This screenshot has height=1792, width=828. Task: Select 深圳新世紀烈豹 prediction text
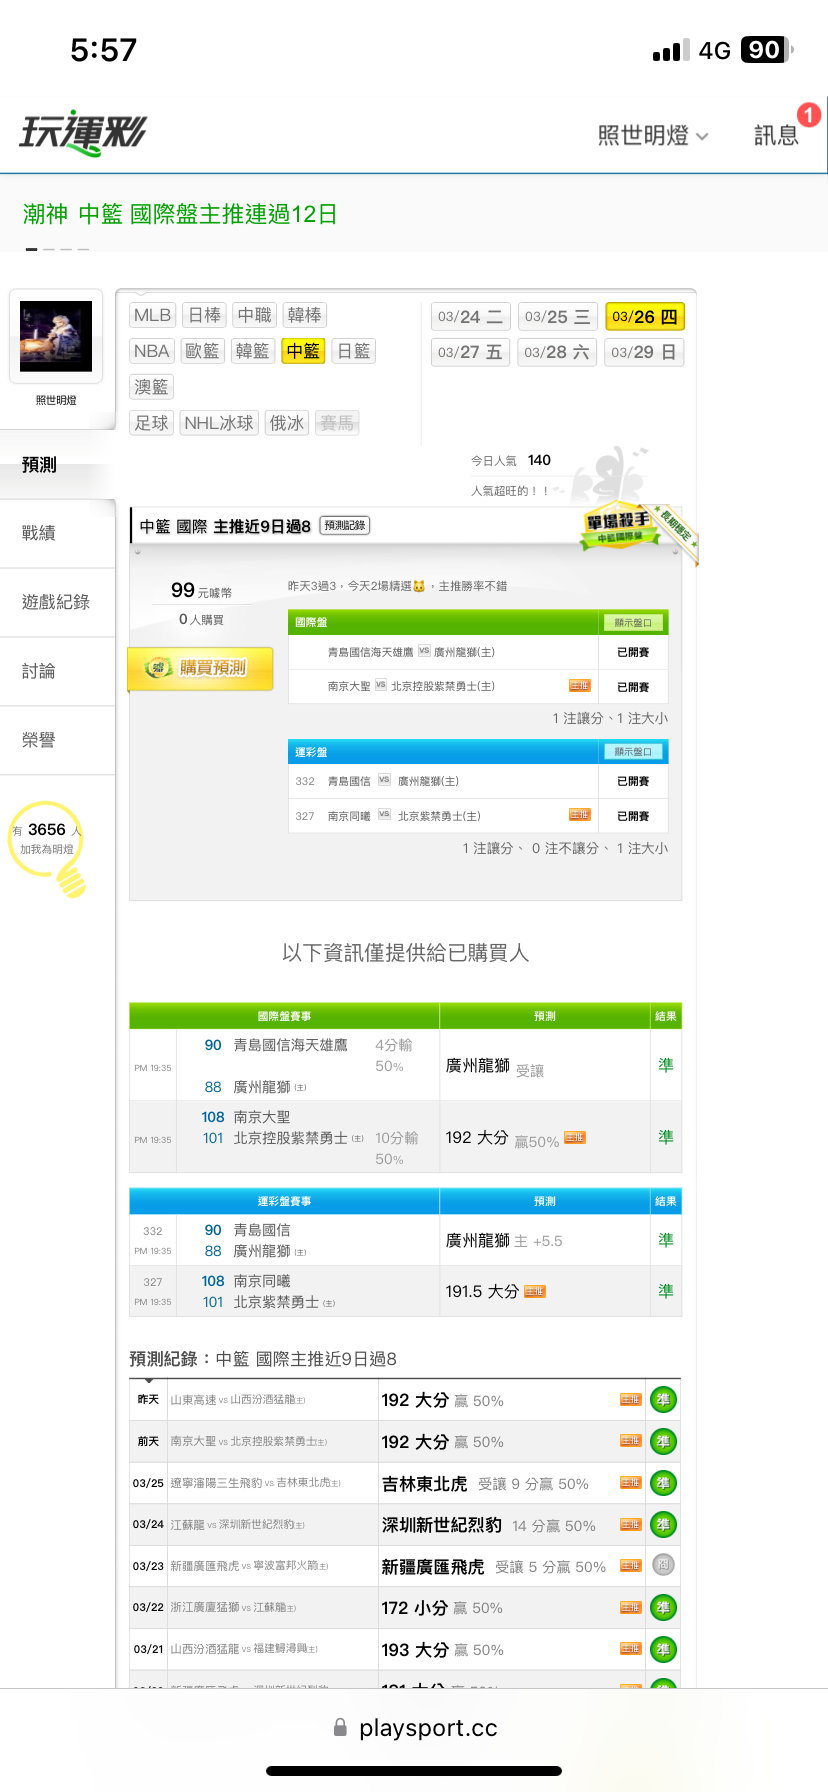click(x=441, y=1525)
